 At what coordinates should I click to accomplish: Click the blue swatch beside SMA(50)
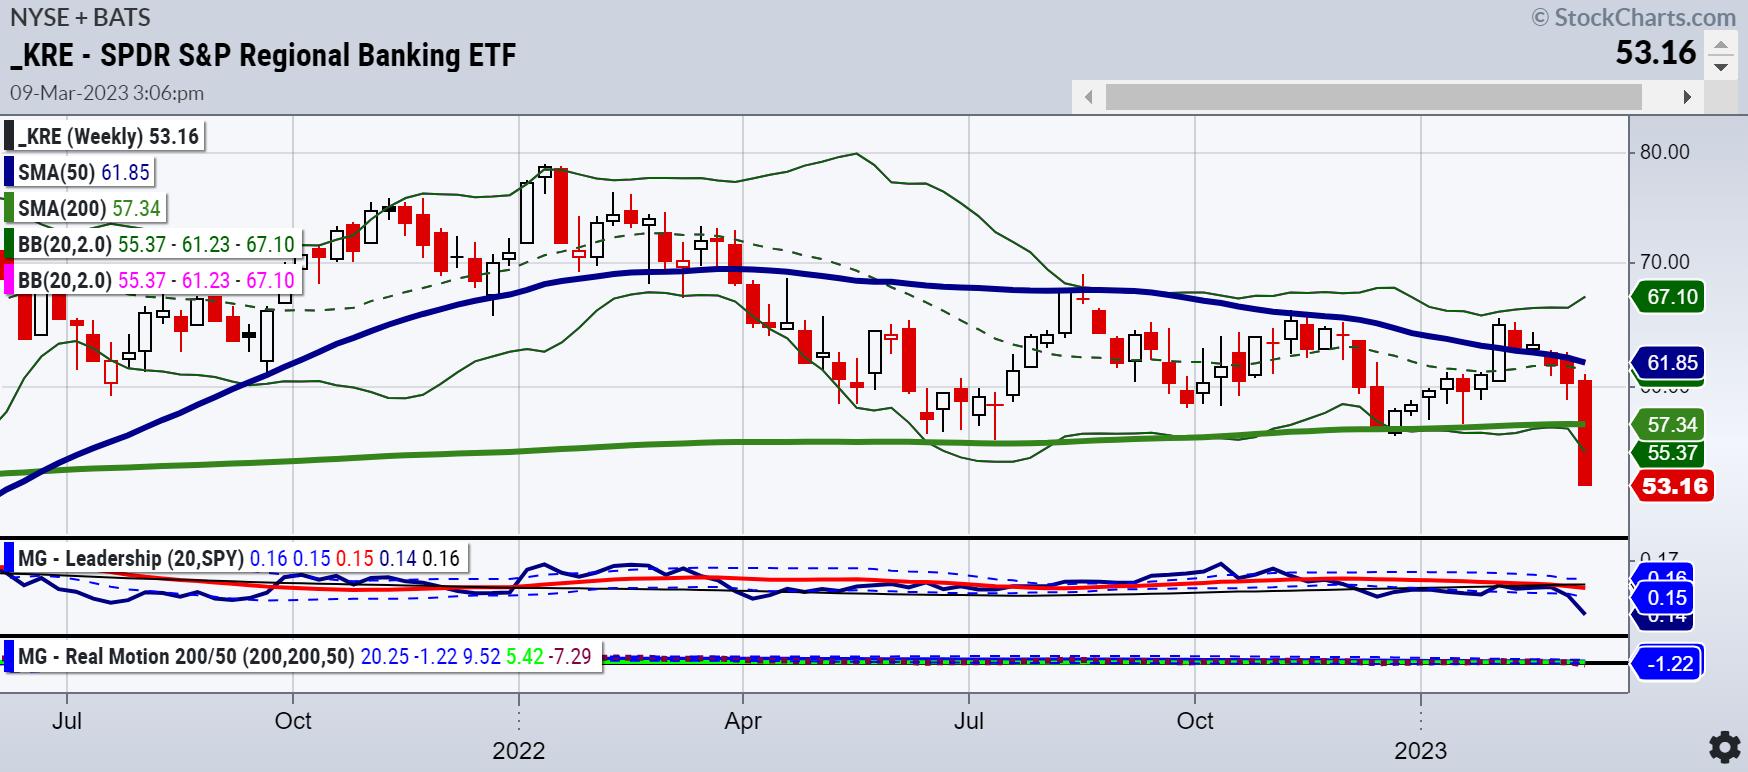click(x=9, y=172)
